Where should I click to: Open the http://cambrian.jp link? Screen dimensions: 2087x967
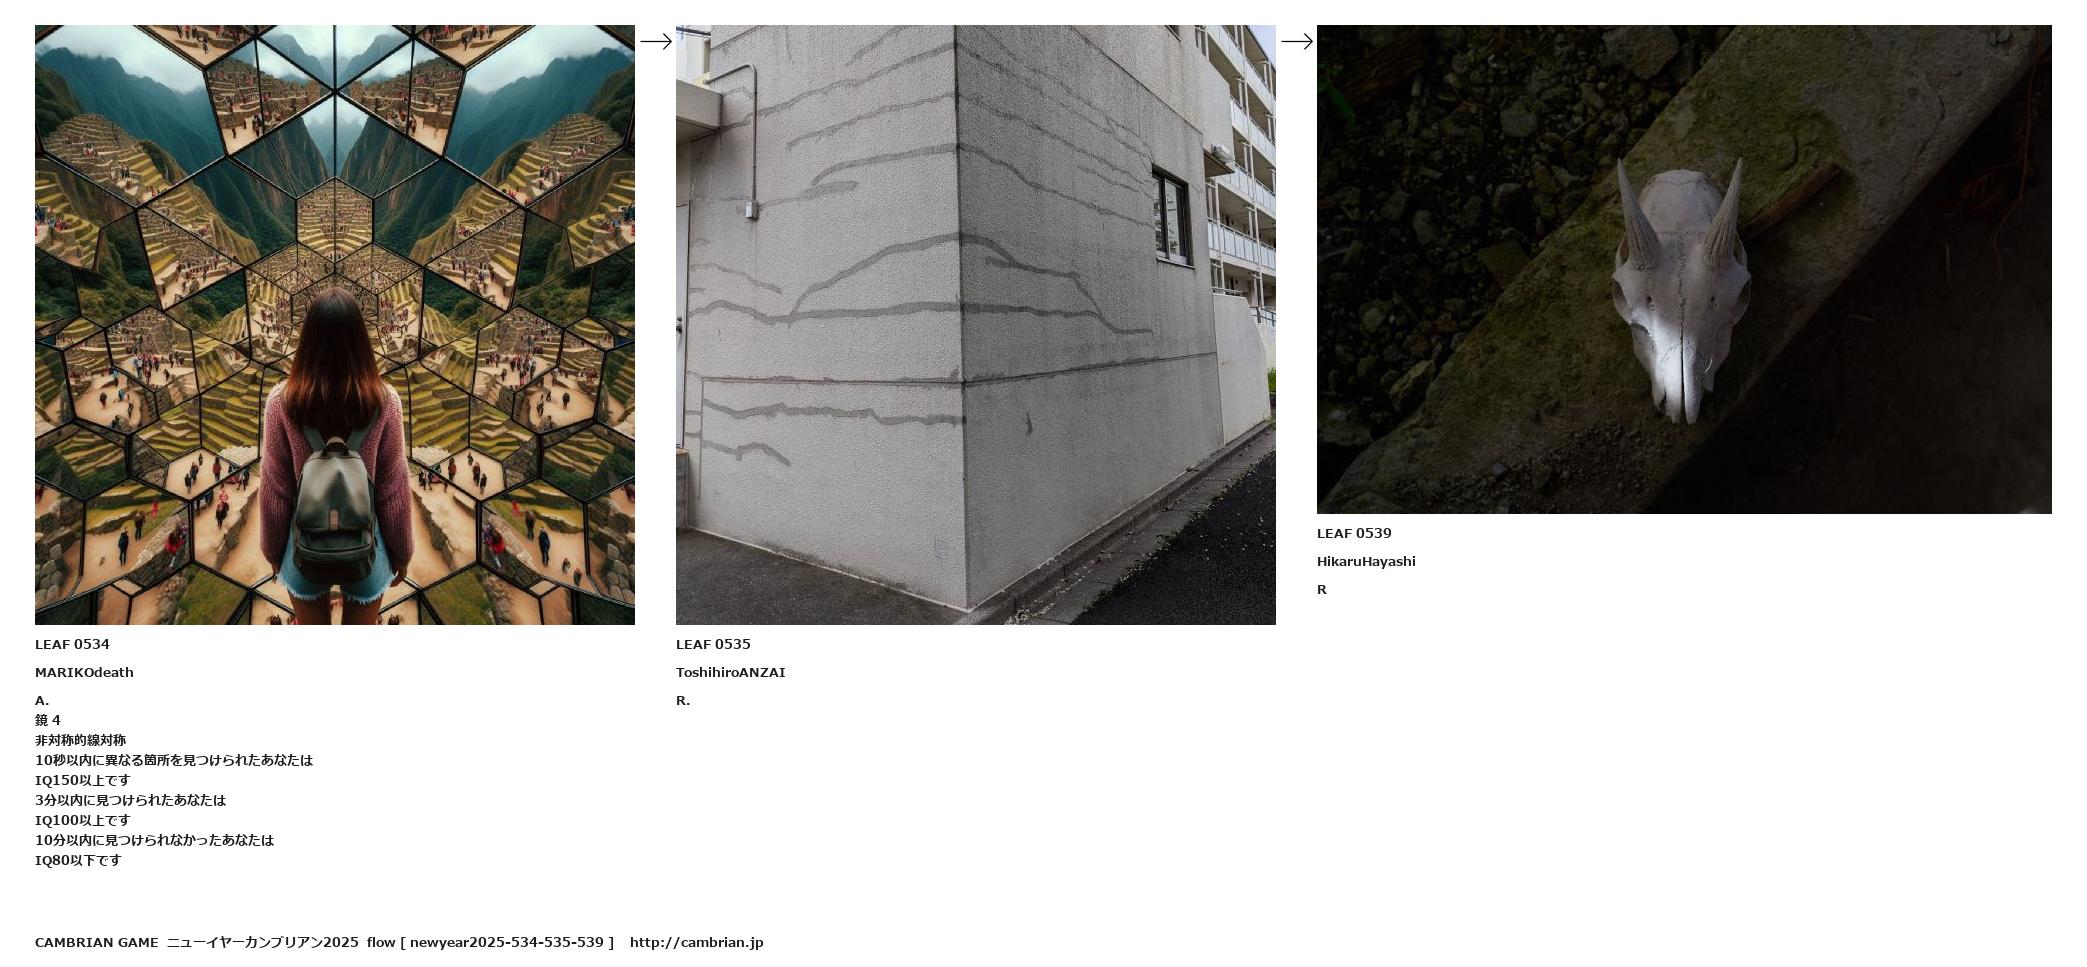697,942
